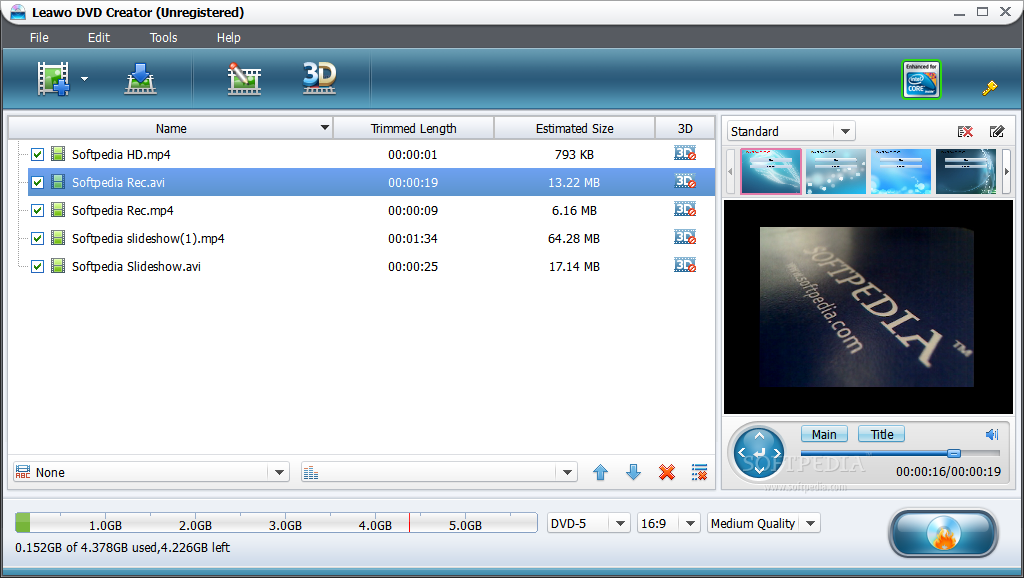
Task: Clear the file list icon
Action: [699, 472]
